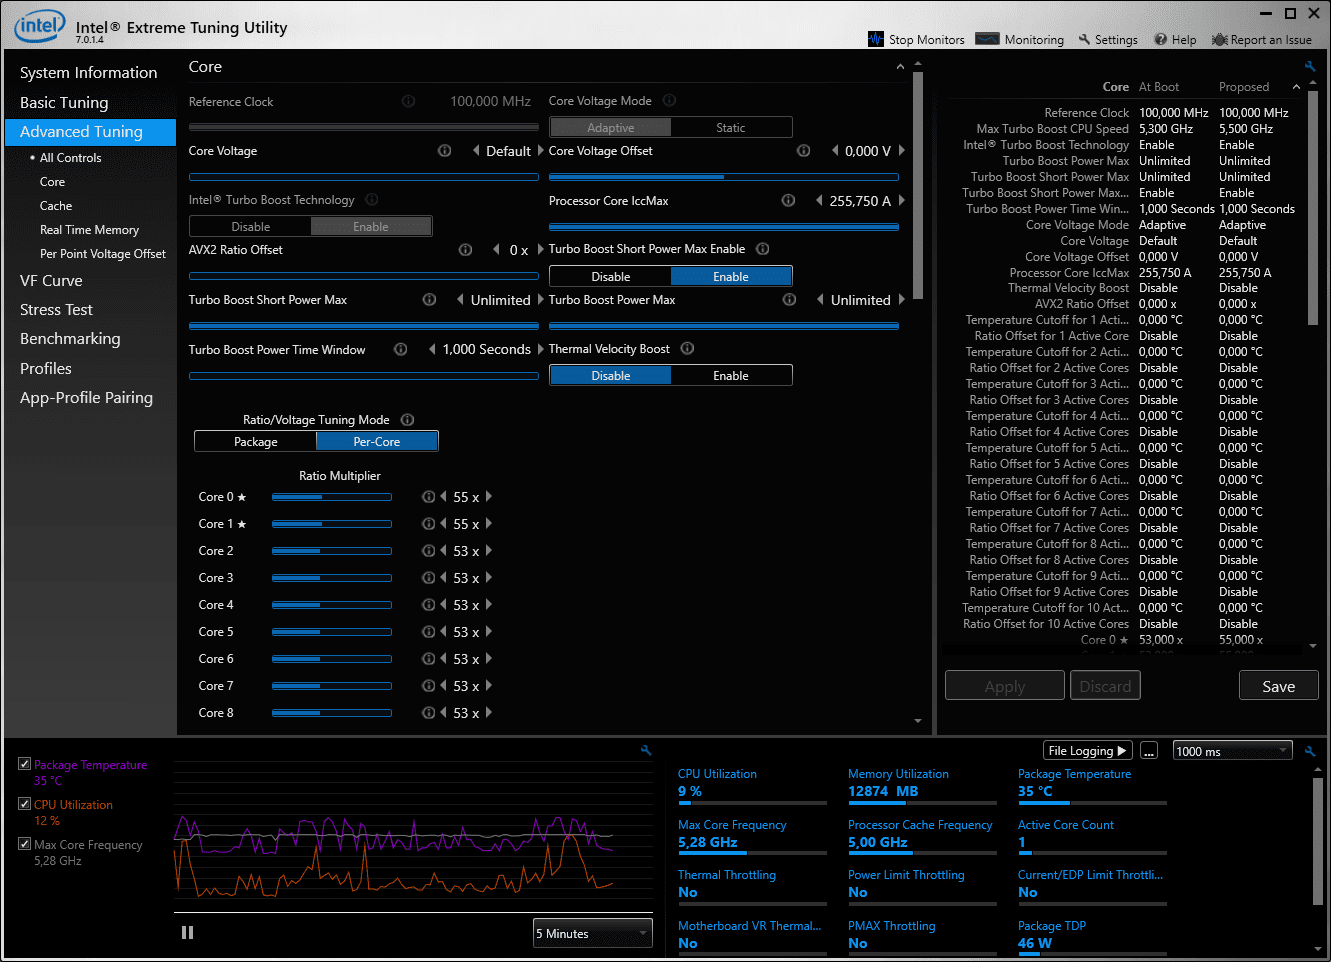The height and width of the screenshot is (962, 1331).
Task: Pause the monitoring graph
Action: (x=187, y=932)
